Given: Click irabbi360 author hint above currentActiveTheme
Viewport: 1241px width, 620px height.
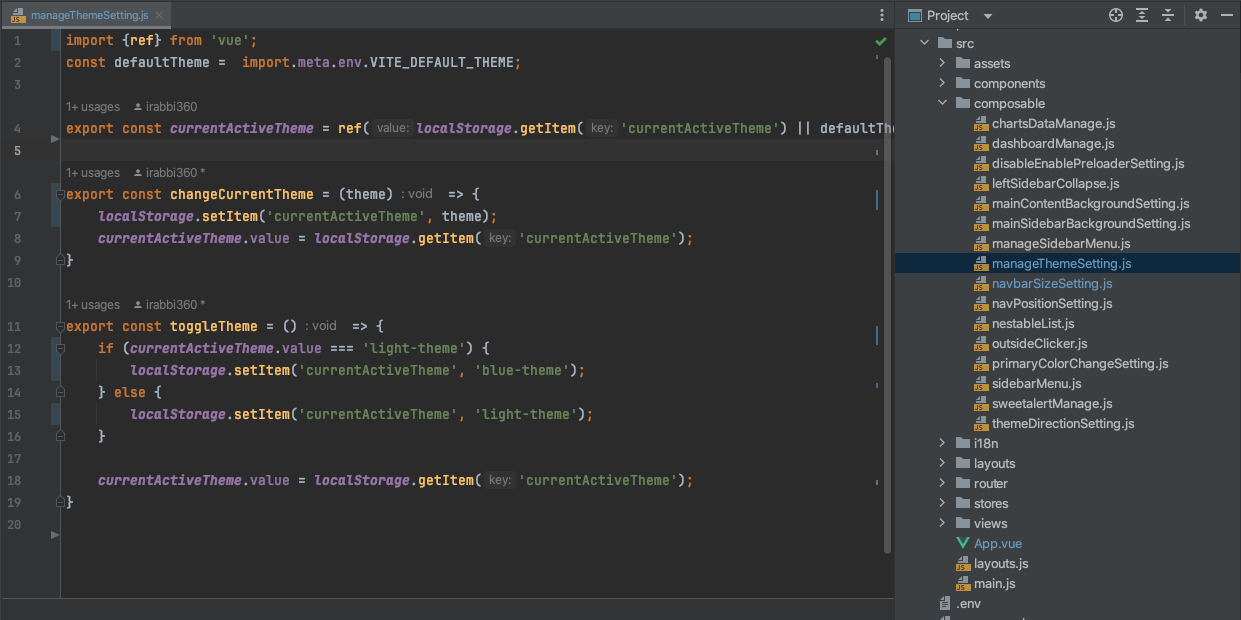Looking at the screenshot, I should coord(166,107).
